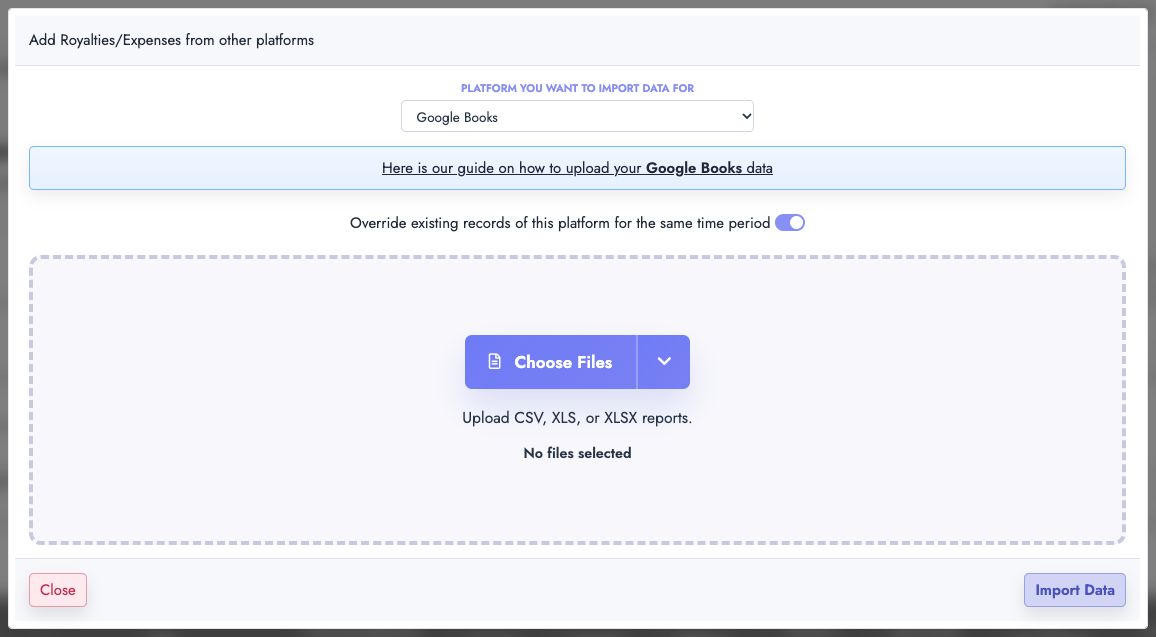Click the 'Override existing records' label text
The image size is (1156, 637).
pyautogui.click(x=560, y=223)
